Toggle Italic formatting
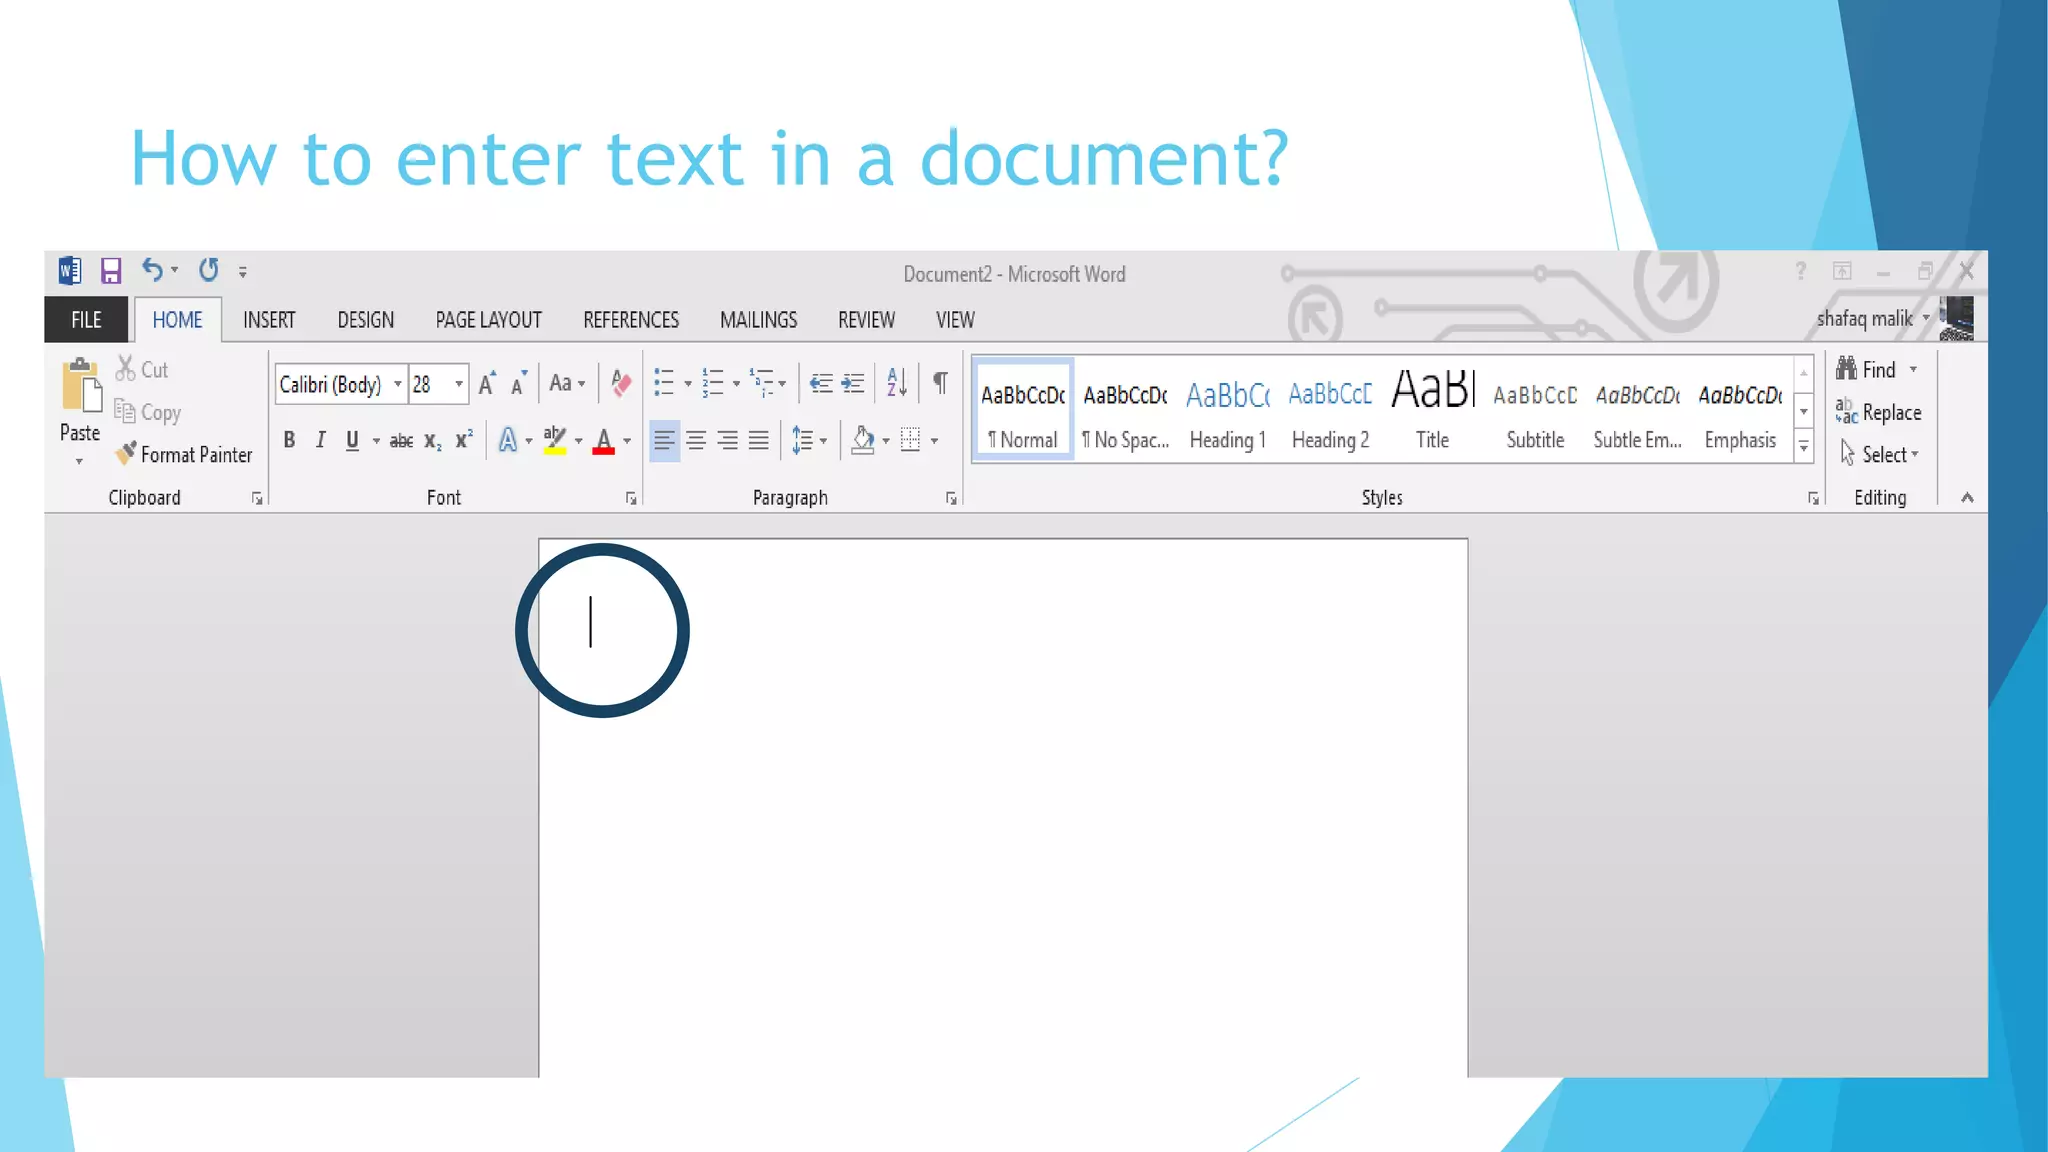 click(321, 440)
